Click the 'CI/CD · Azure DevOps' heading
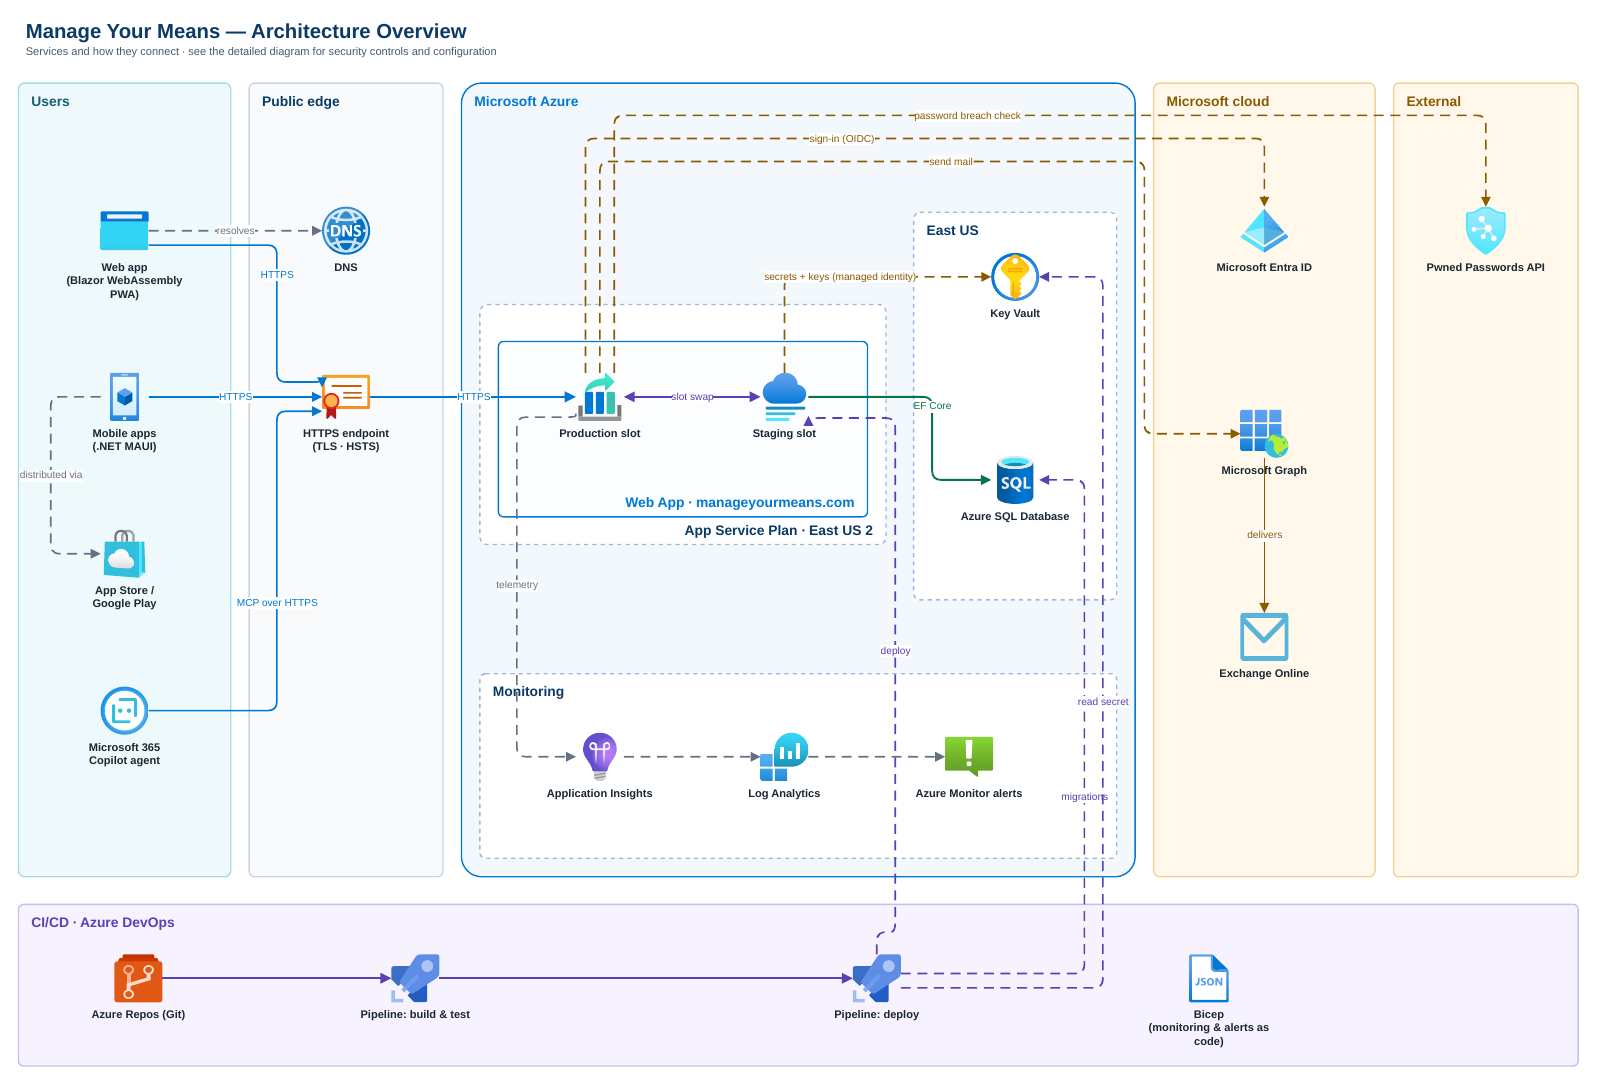The height and width of the screenshot is (1082, 1600). point(103,922)
